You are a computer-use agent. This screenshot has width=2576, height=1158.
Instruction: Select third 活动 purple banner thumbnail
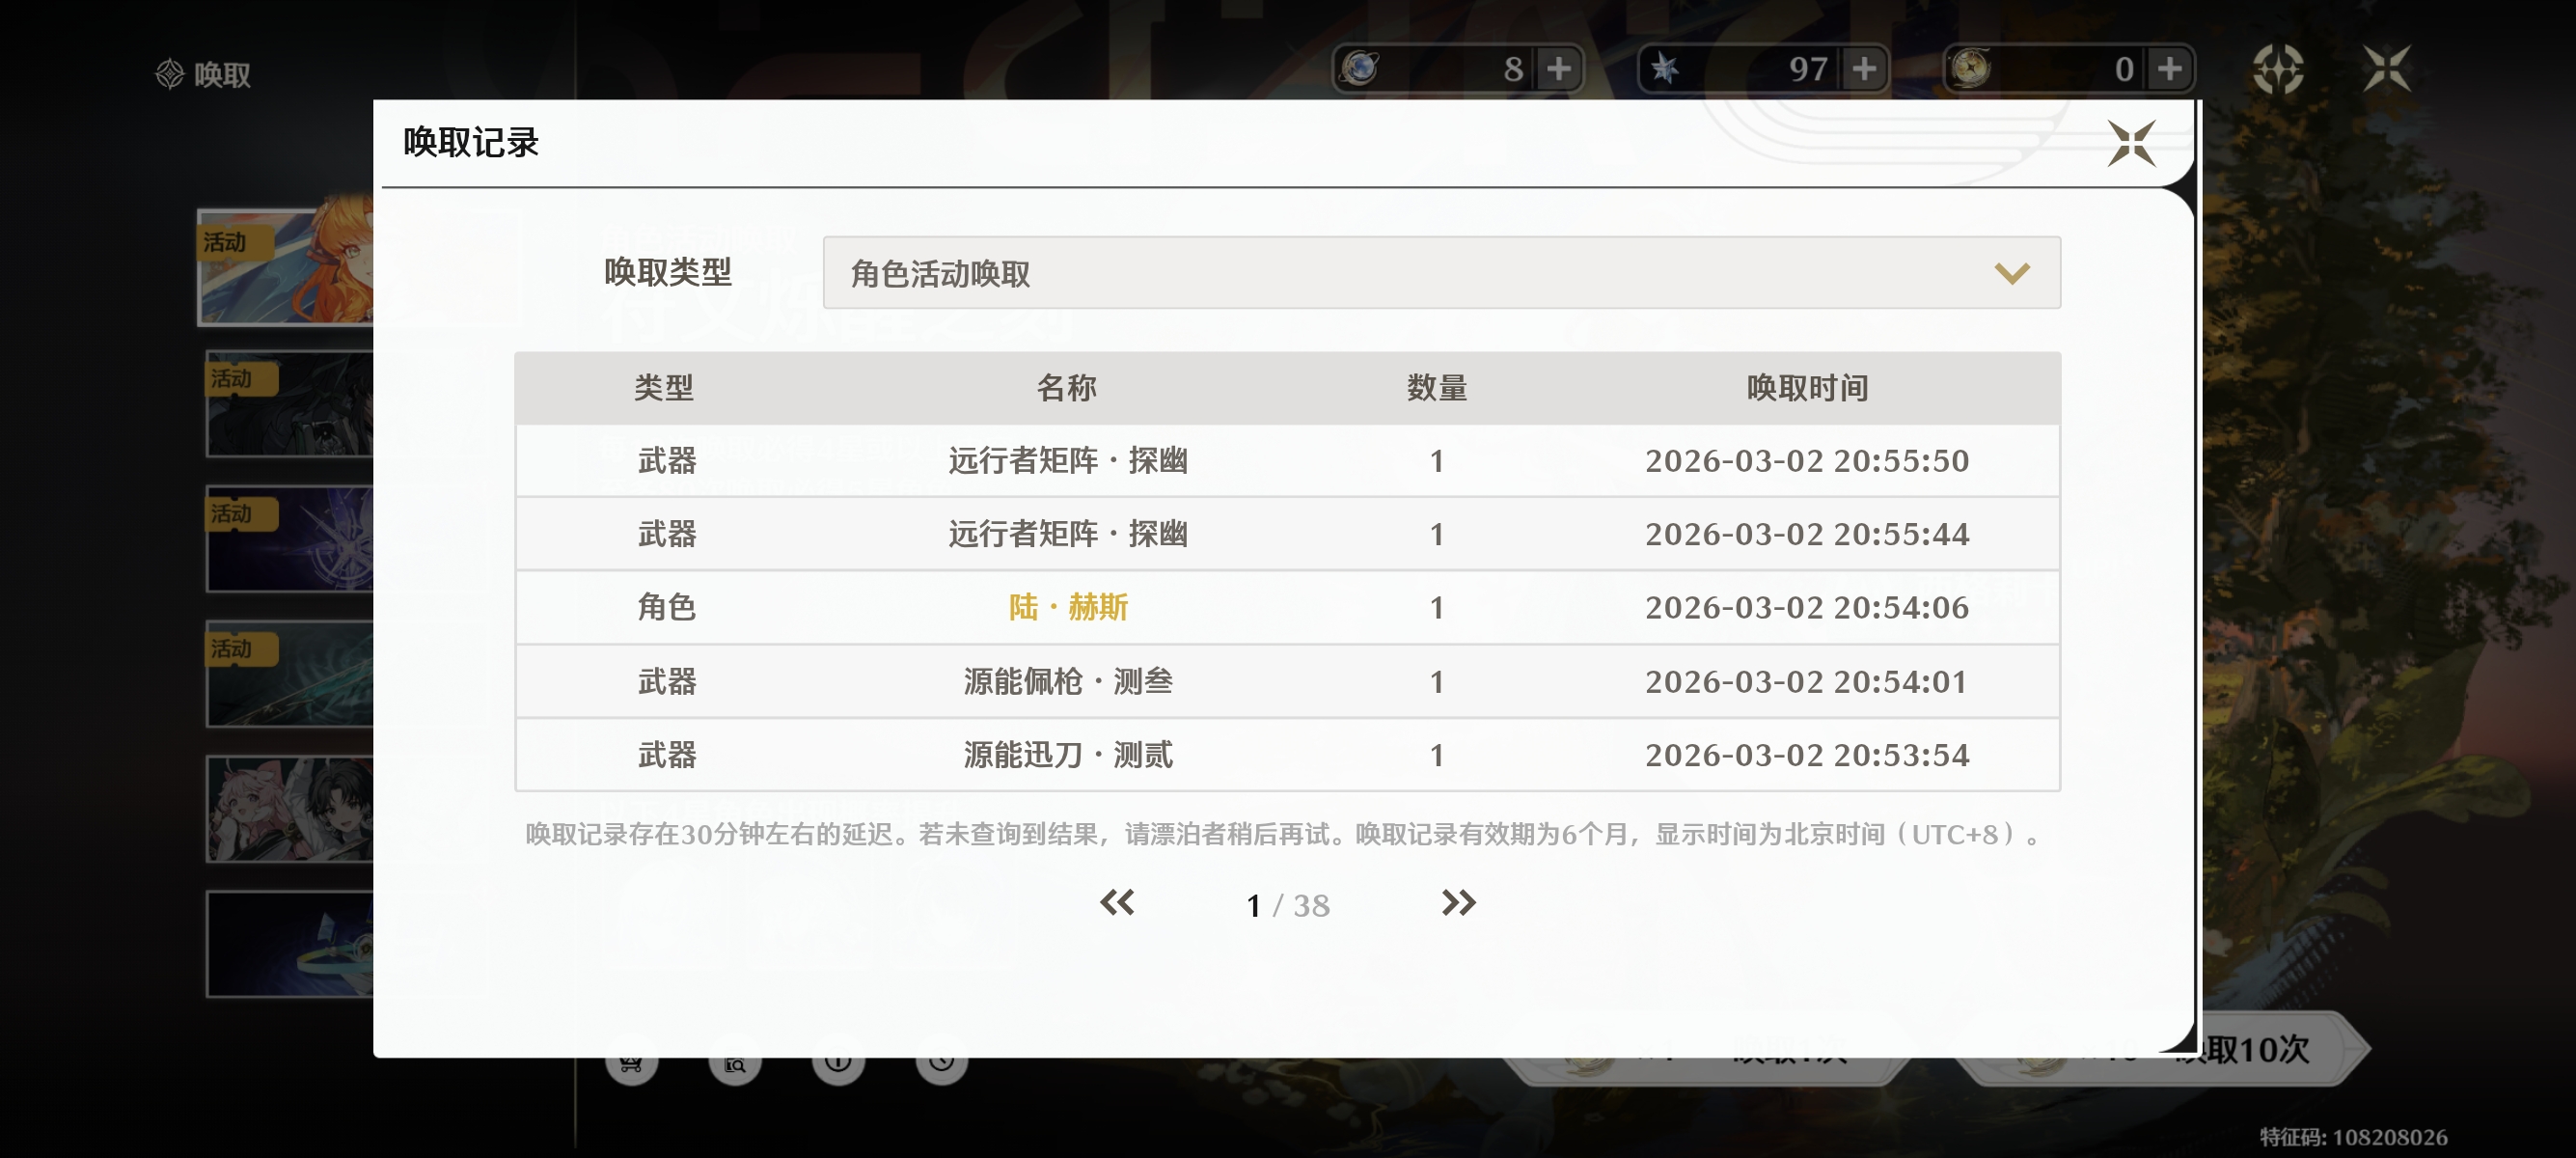point(290,539)
